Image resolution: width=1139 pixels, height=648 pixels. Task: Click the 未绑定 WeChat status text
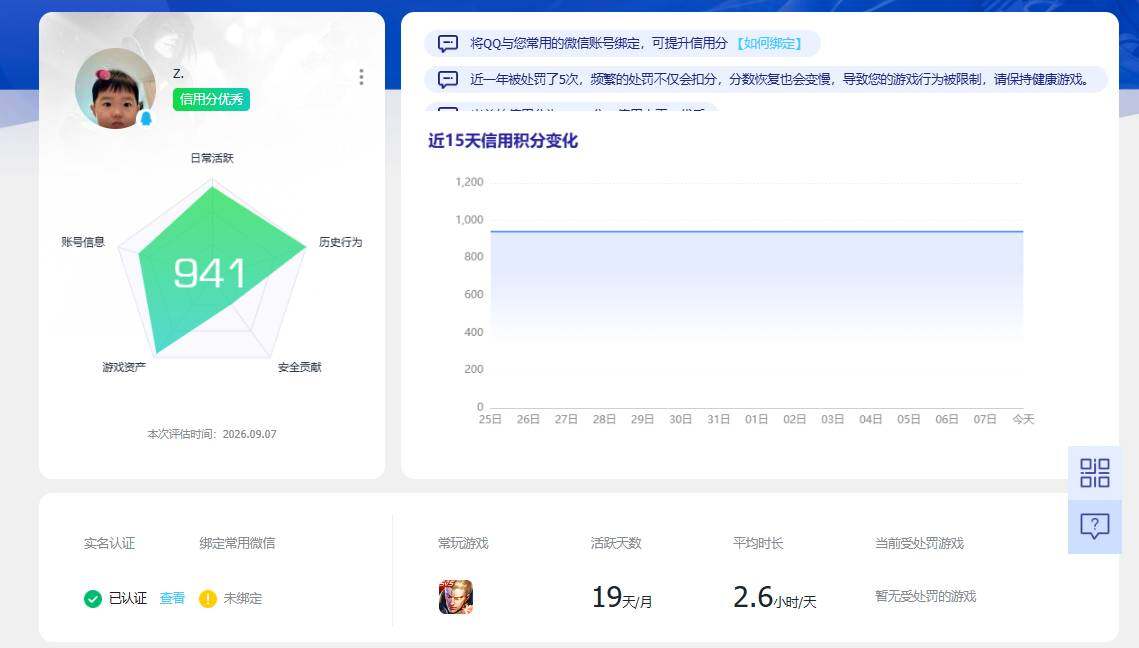[x=243, y=599]
